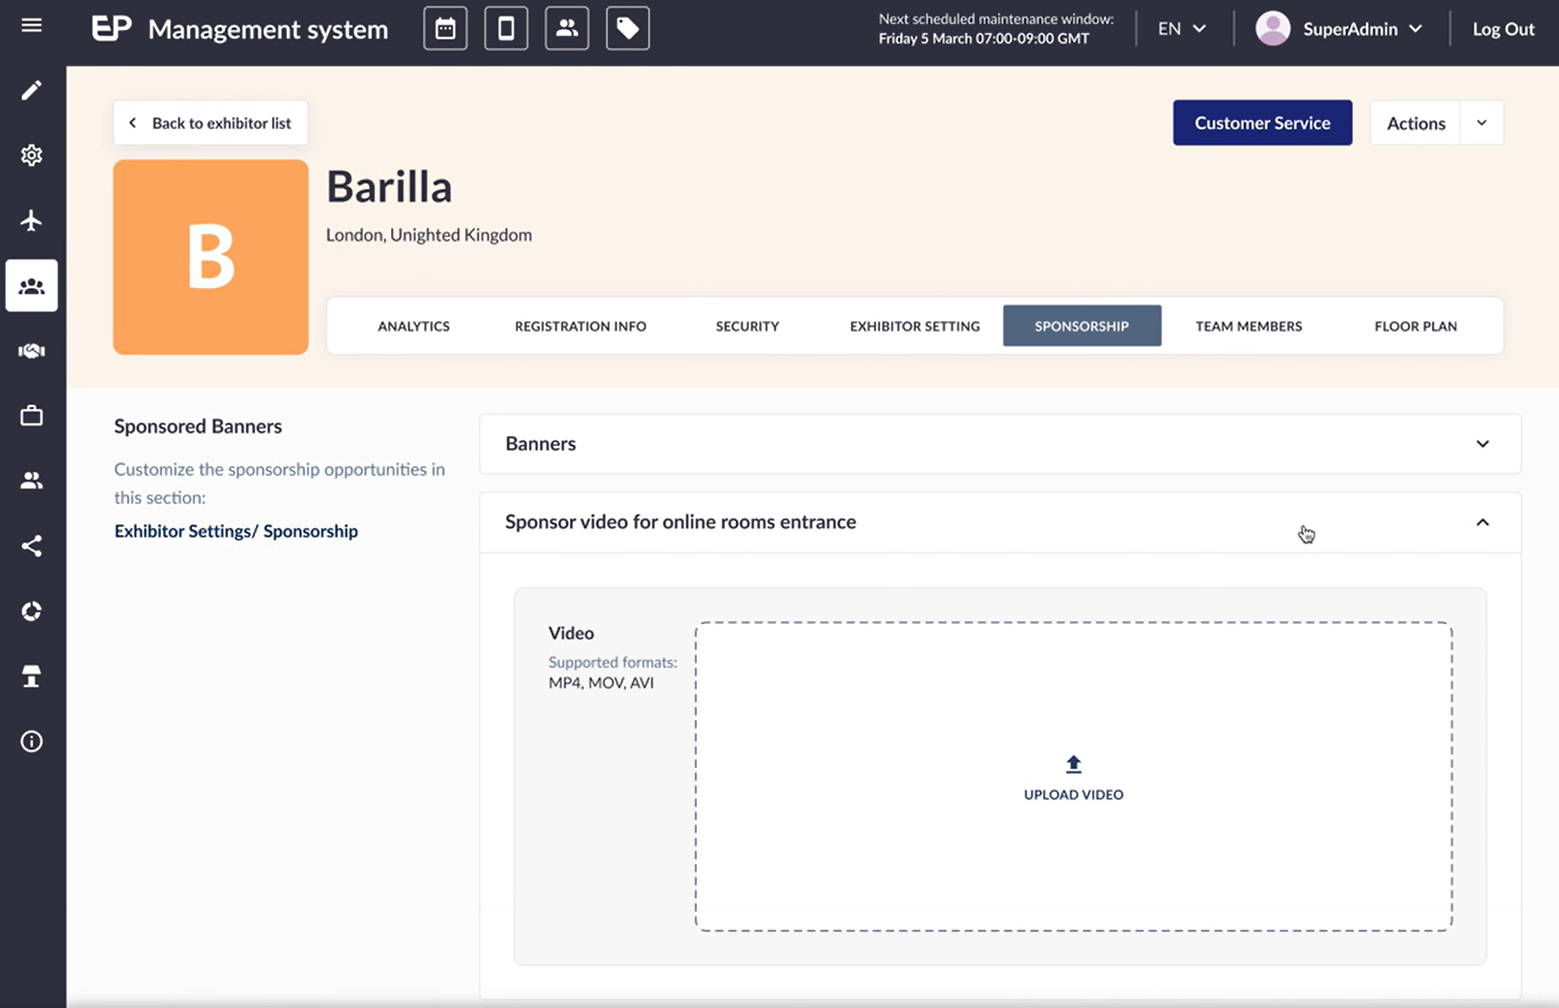The width and height of the screenshot is (1559, 1008).
Task: Click the tag icon in header
Action: click(x=628, y=28)
